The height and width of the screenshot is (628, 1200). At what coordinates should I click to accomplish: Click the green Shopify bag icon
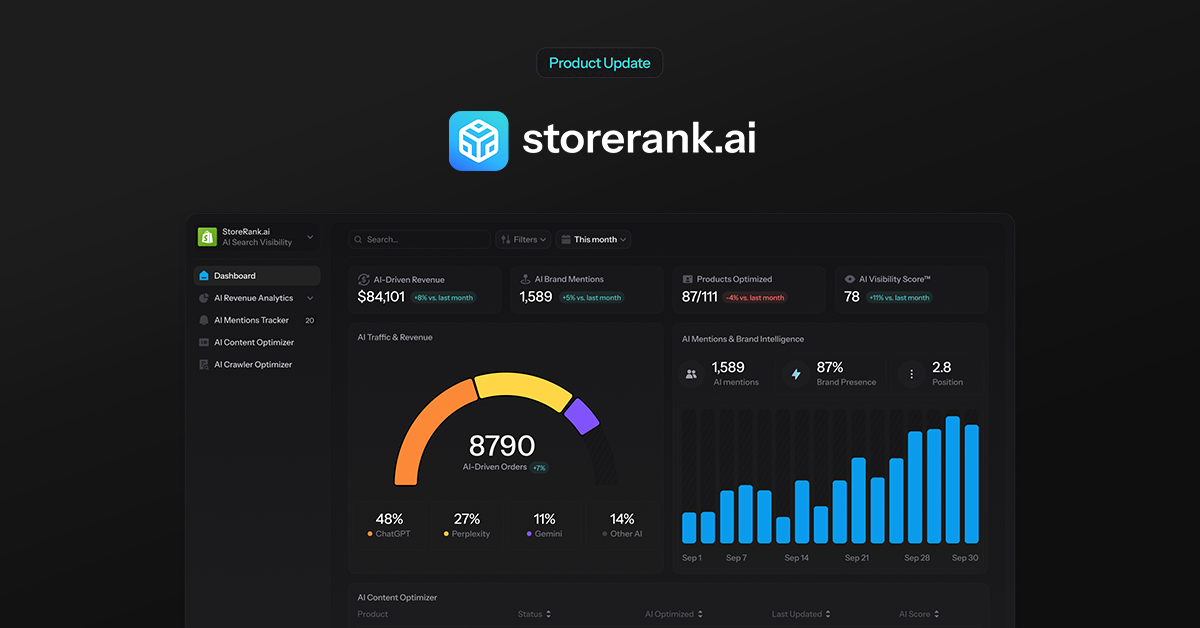[x=207, y=237]
